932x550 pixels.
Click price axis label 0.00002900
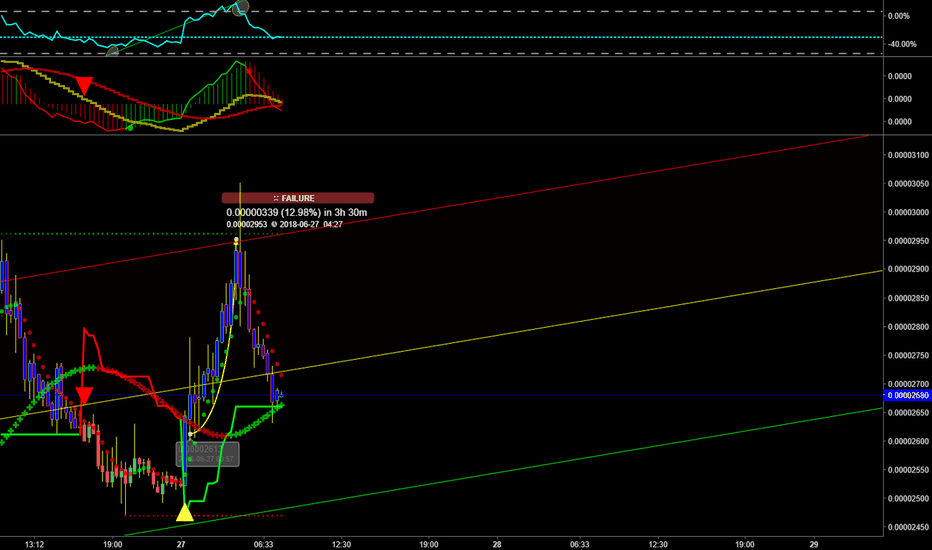click(908, 269)
